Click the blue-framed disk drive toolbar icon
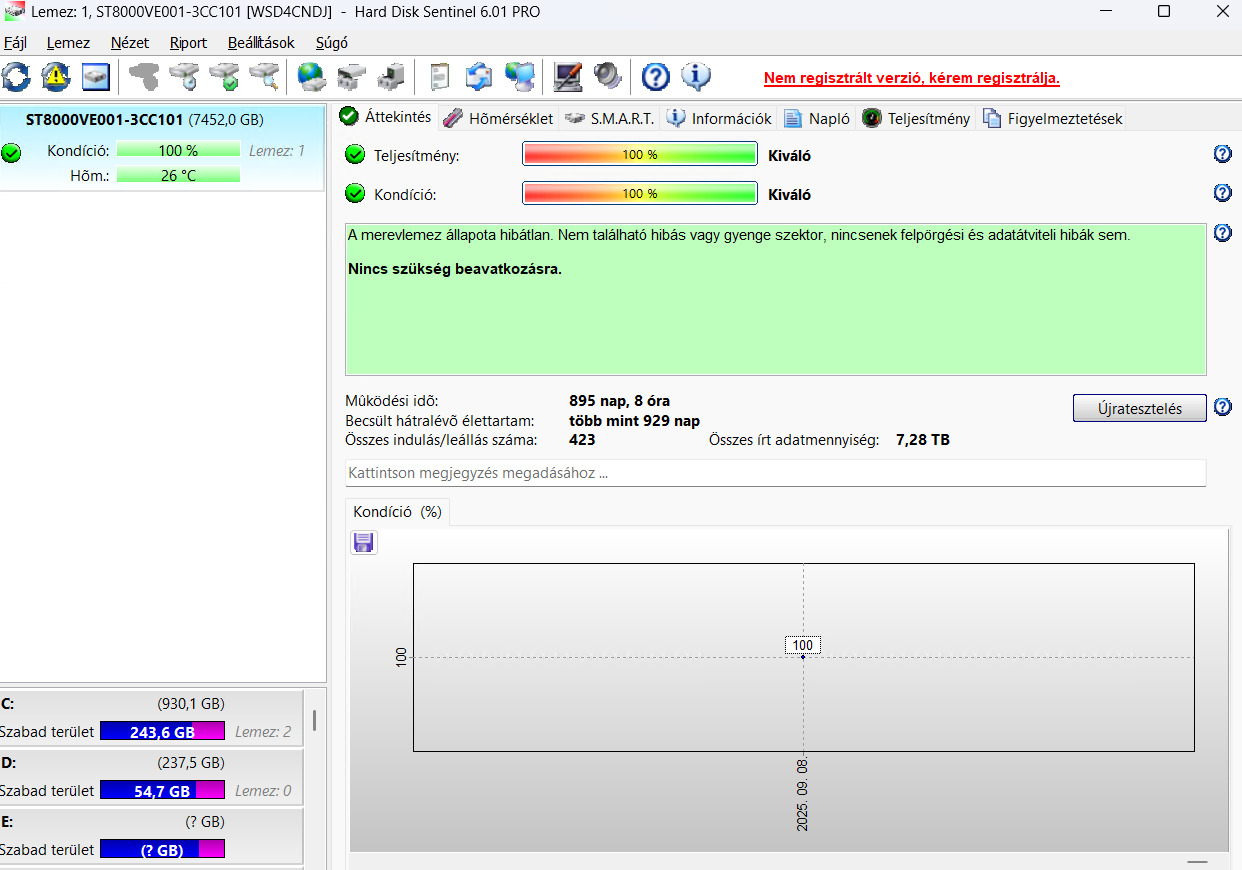 (95, 76)
